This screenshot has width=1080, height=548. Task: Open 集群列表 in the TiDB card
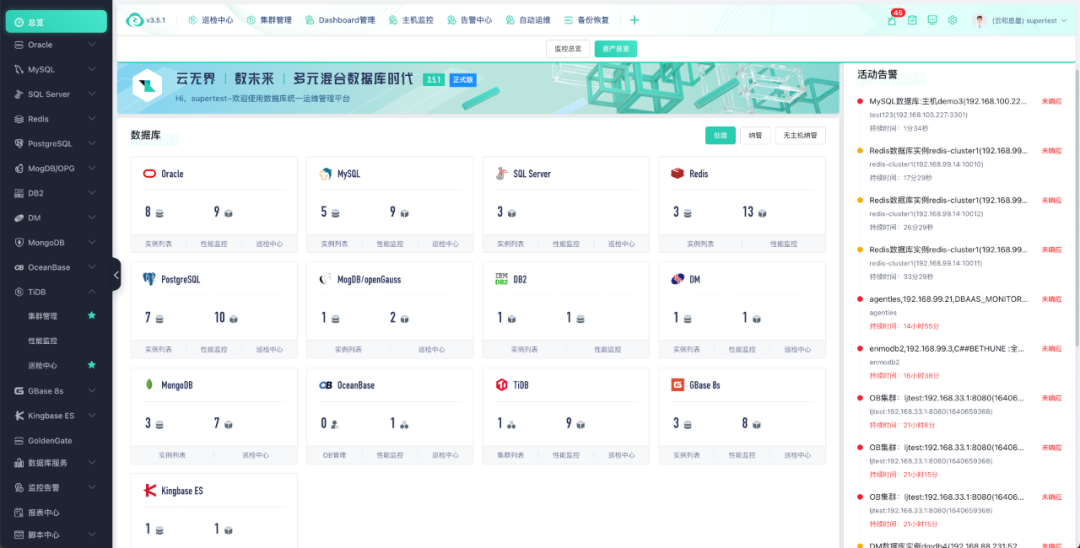click(510, 455)
